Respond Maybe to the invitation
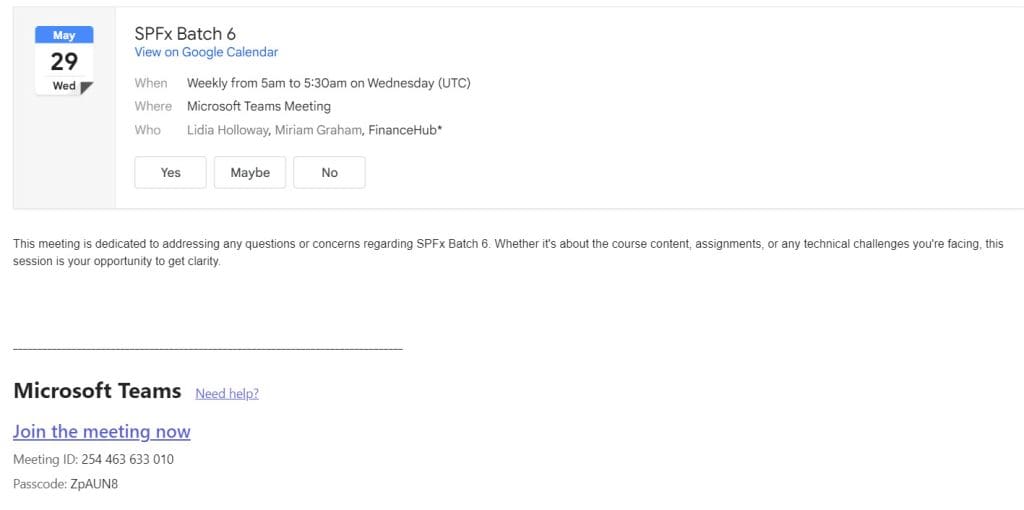 tap(250, 172)
